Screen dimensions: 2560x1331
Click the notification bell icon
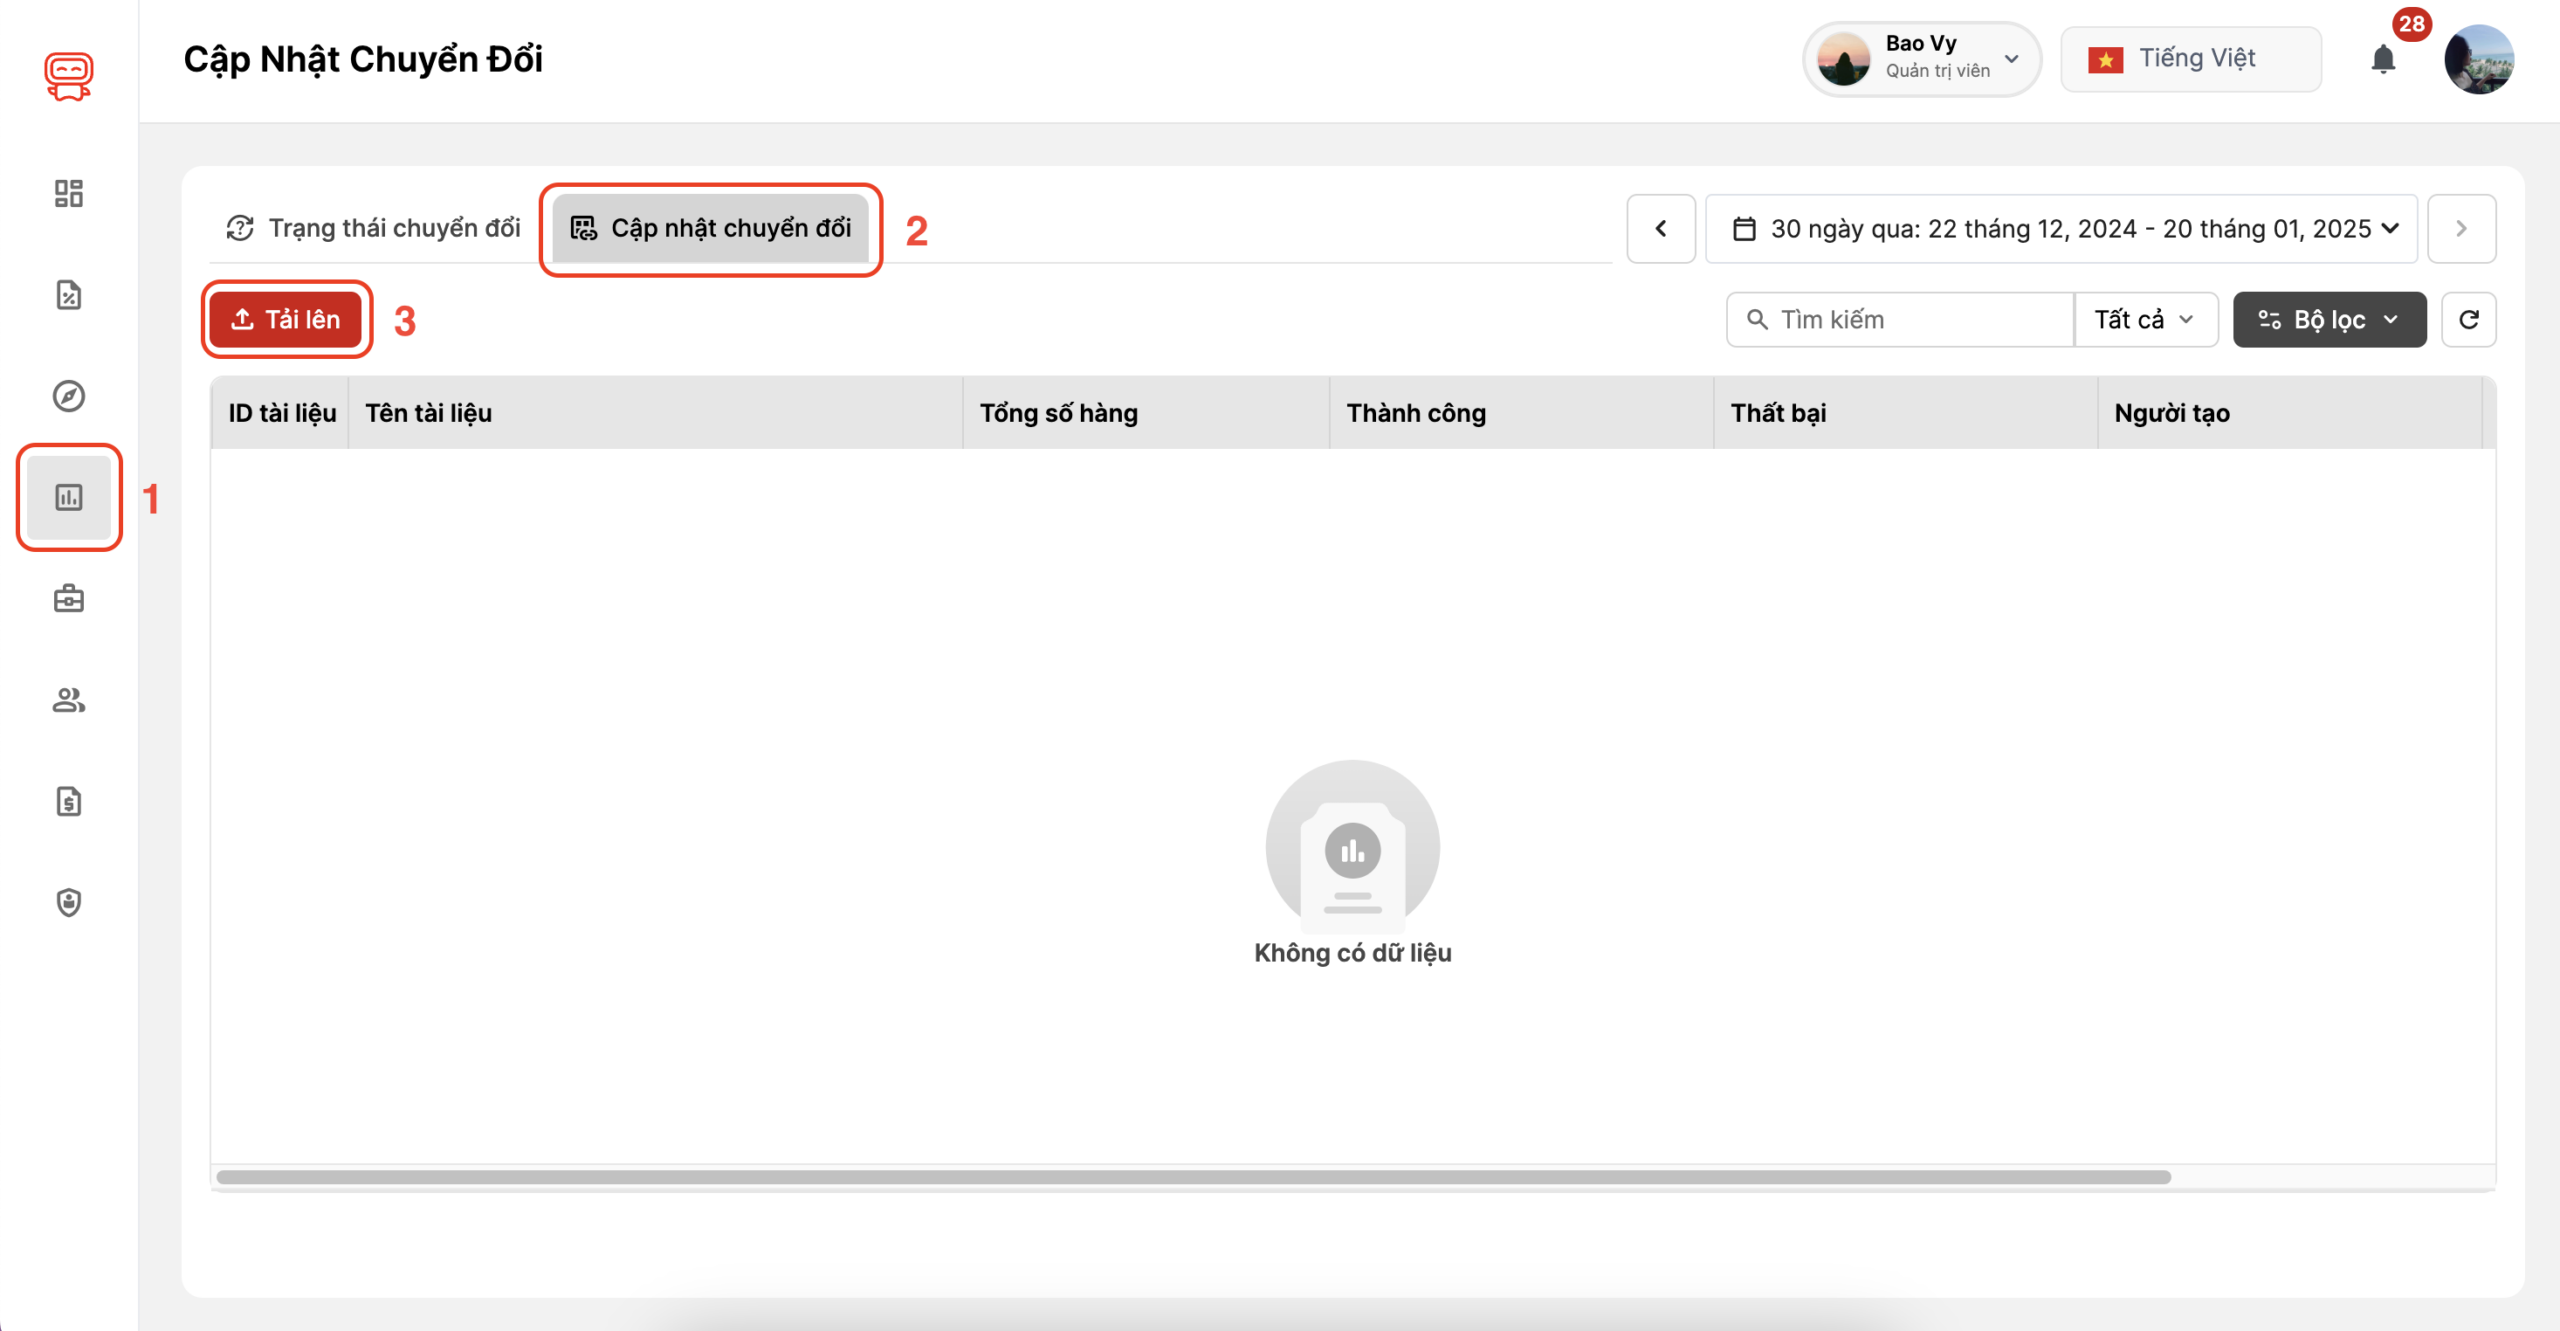point(2383,60)
